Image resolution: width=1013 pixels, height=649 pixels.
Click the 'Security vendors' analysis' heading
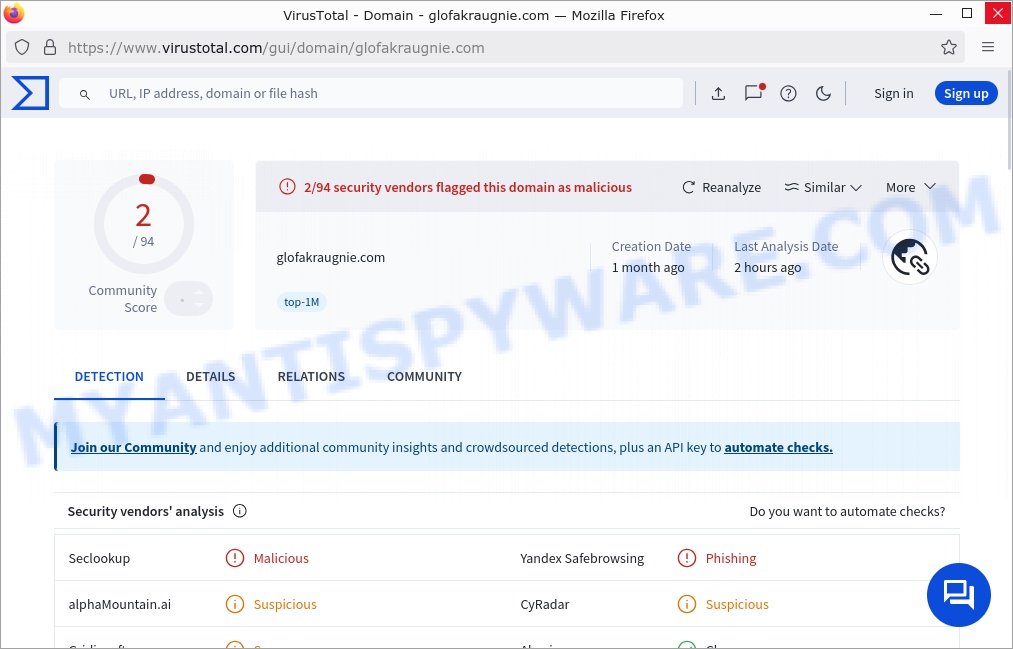pos(145,511)
